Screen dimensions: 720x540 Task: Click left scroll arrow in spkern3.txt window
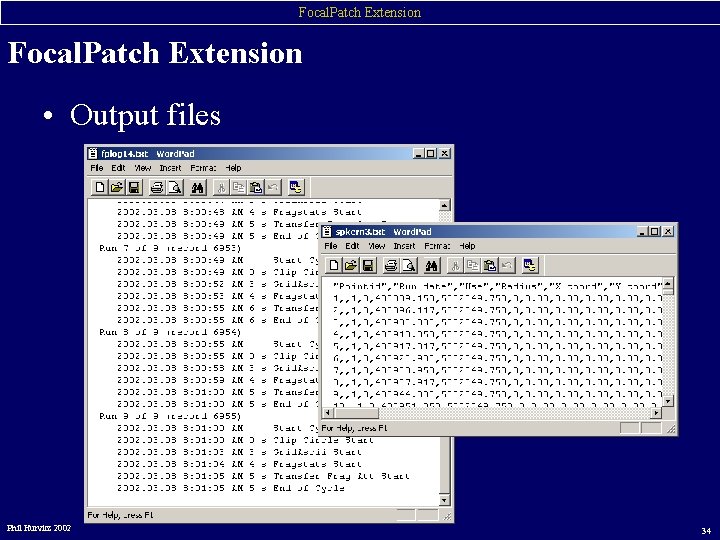pos(328,412)
